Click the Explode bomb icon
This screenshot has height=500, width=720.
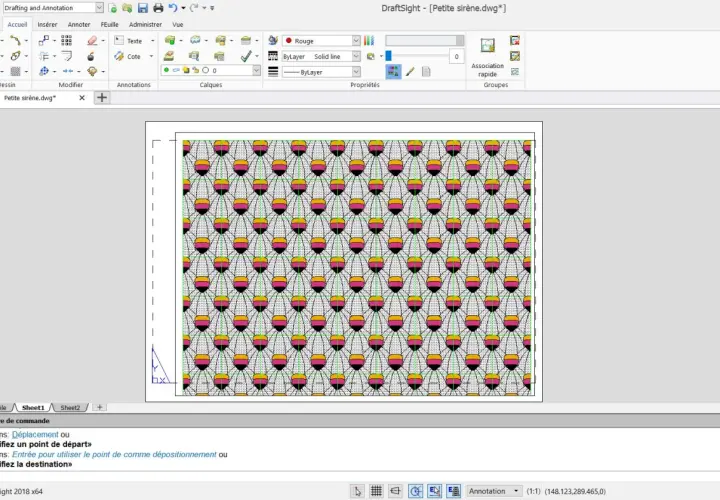91,56
